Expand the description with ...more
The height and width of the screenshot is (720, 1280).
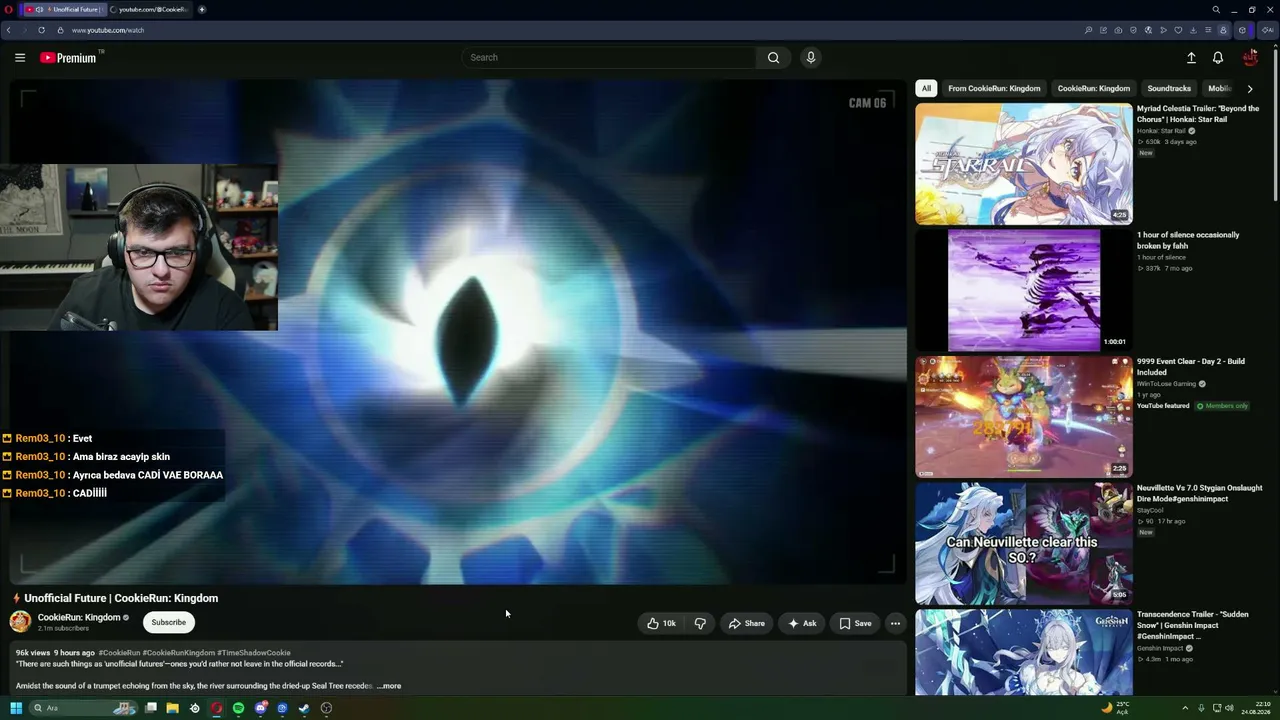click(x=389, y=686)
